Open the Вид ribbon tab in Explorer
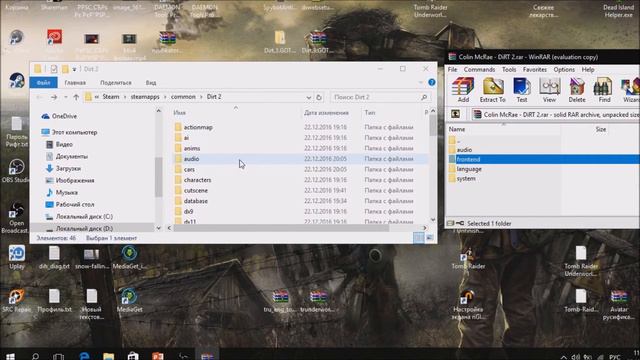The width and height of the screenshot is (640, 360). click(x=151, y=82)
